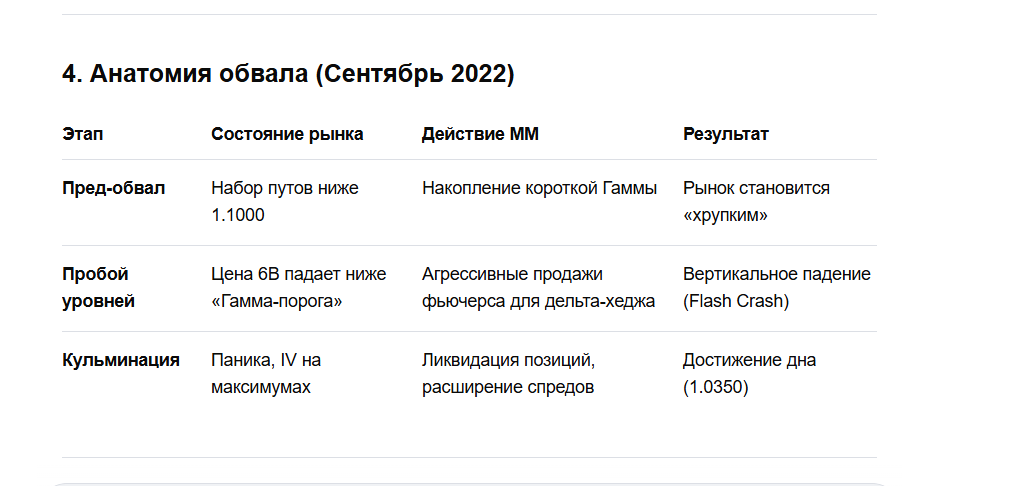Click the «Пред-обвал» row label
Viewport: 1026px width, 486px height.
click(114, 188)
